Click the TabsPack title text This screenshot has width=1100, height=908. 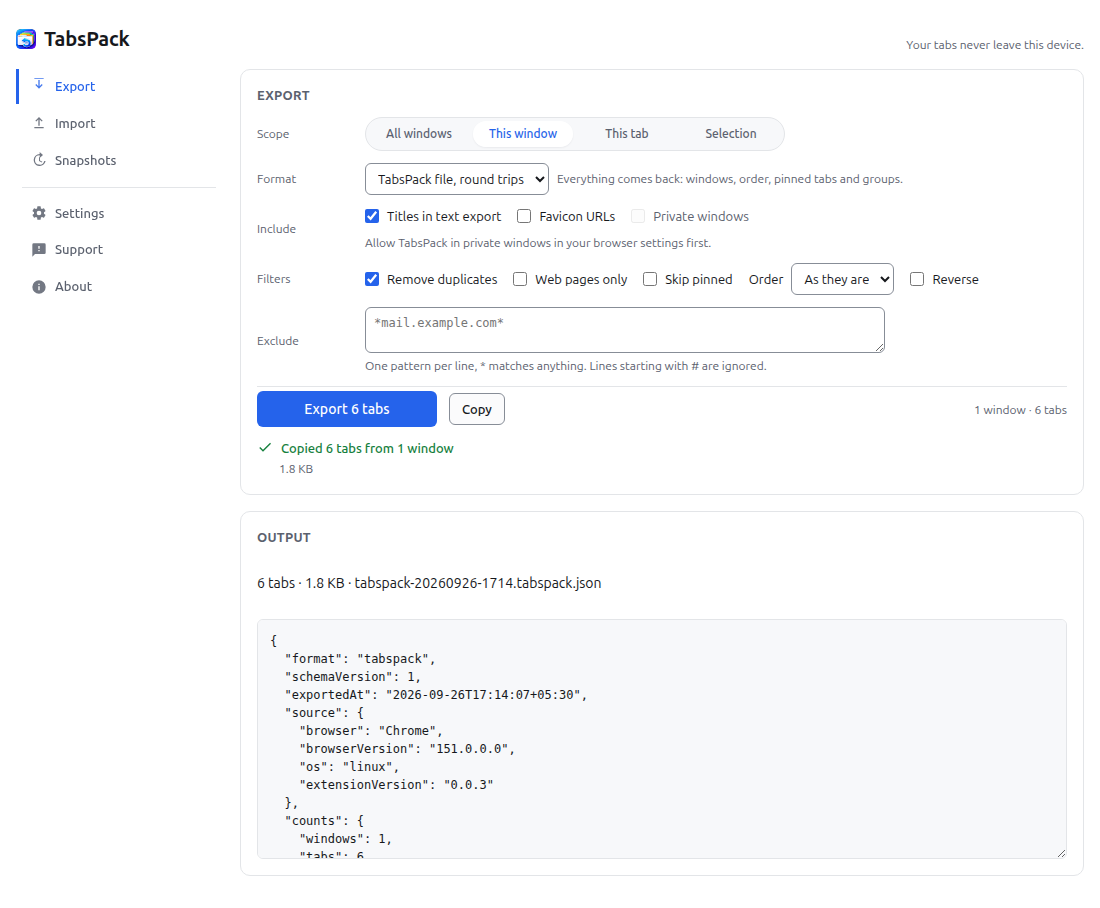click(x=87, y=39)
